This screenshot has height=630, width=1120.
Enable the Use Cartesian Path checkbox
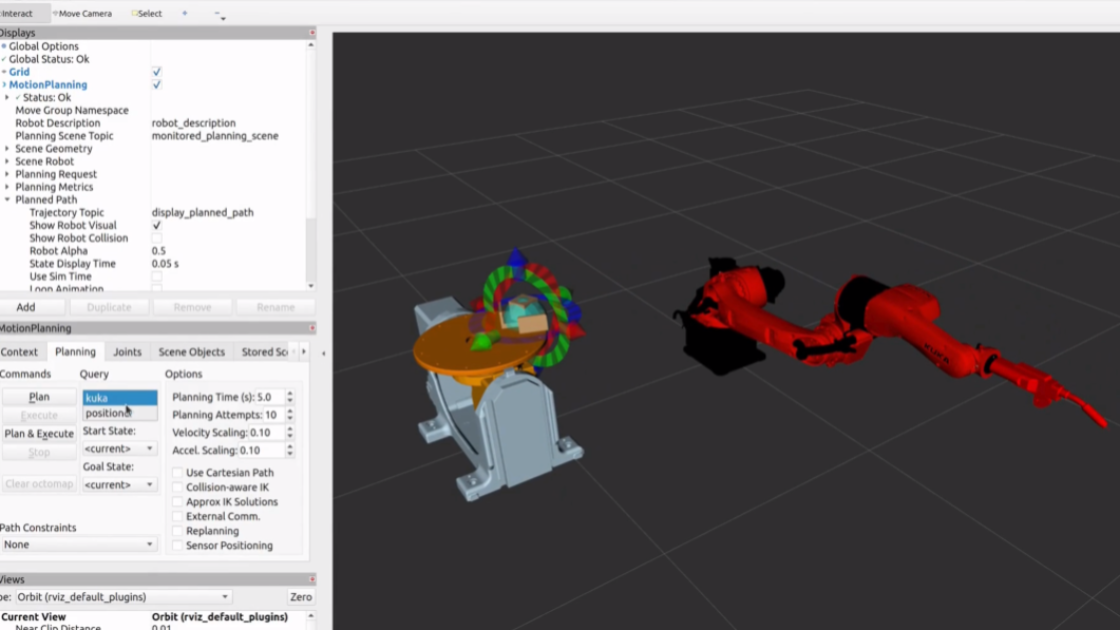coord(177,473)
